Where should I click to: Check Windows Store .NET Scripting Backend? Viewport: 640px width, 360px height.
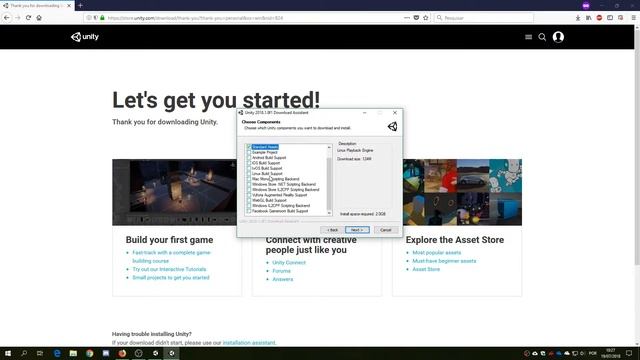(249, 184)
